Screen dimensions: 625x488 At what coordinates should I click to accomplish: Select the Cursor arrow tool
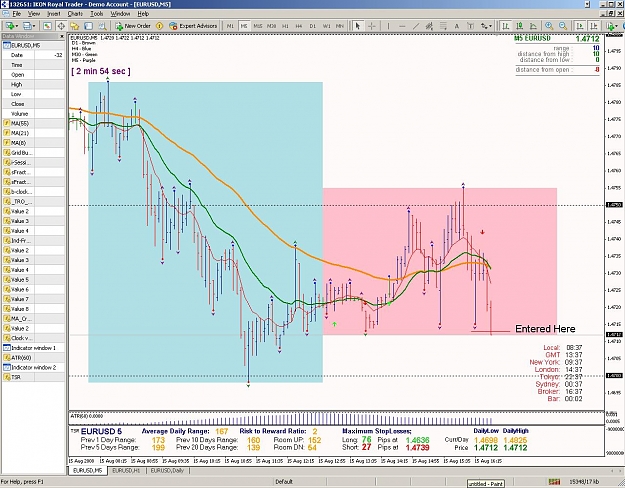point(358,26)
